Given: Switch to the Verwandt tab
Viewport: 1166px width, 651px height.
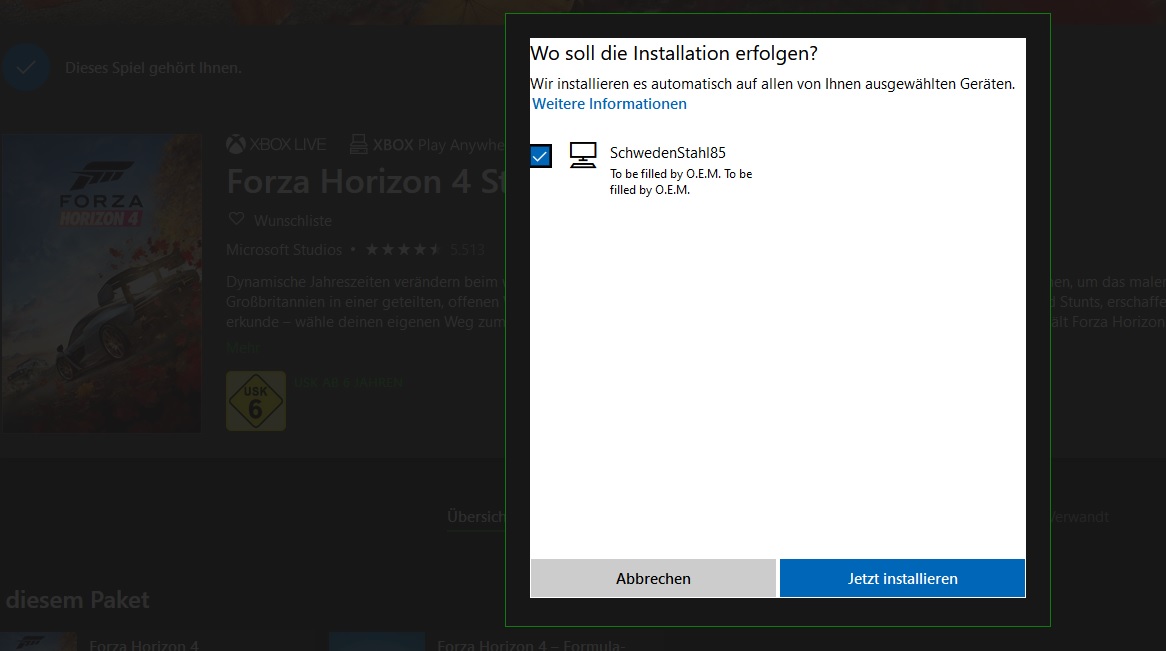Looking at the screenshot, I should (1079, 516).
